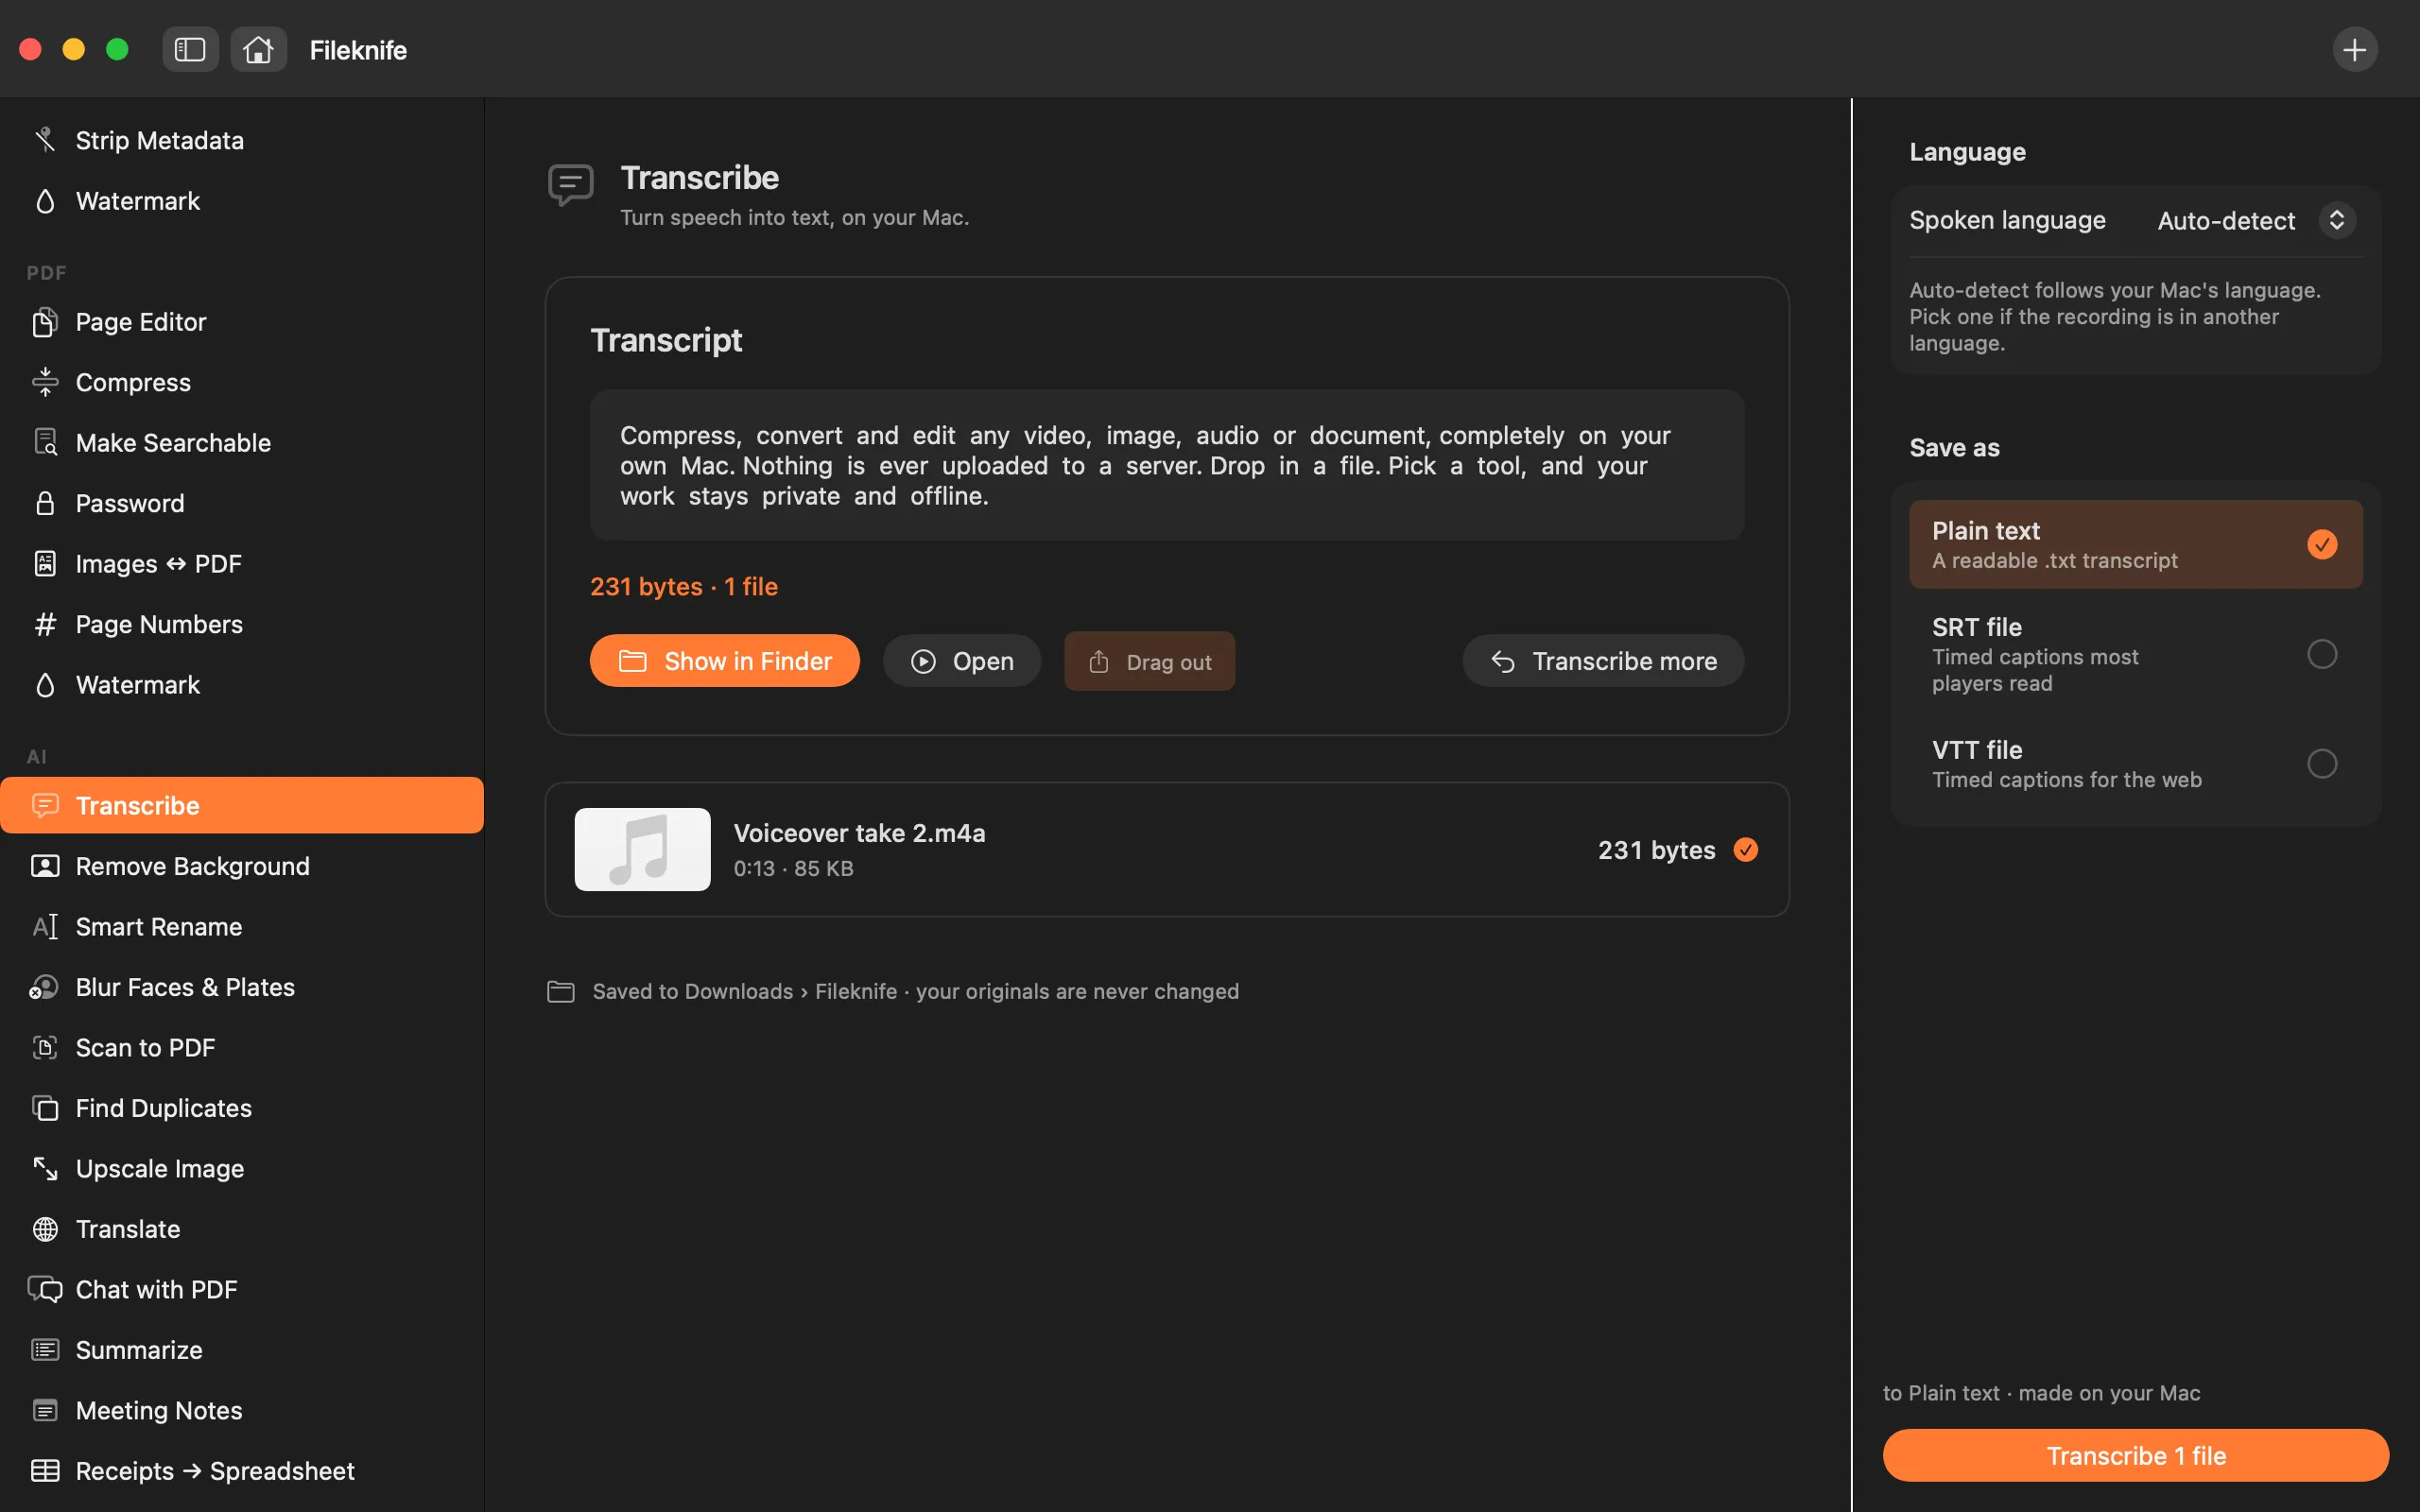
Task: Click the Transcribe more button
Action: pyautogui.click(x=1603, y=661)
